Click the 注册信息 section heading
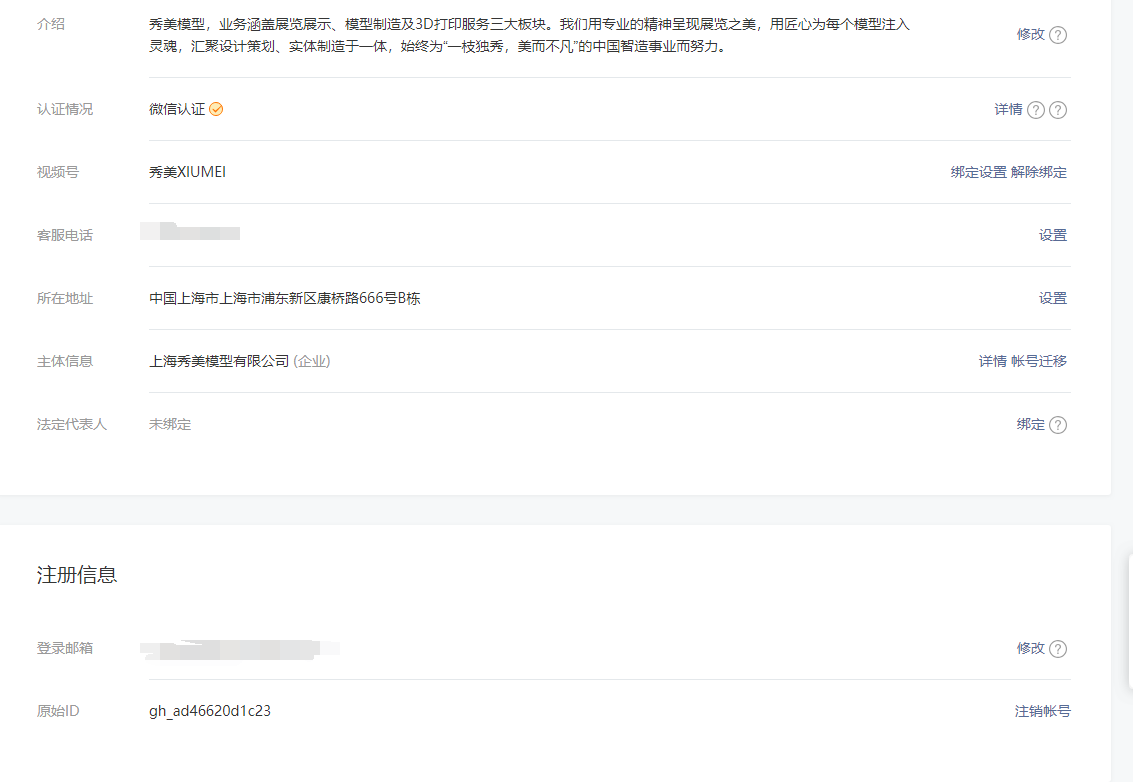This screenshot has height=782, width=1133. coord(77,575)
